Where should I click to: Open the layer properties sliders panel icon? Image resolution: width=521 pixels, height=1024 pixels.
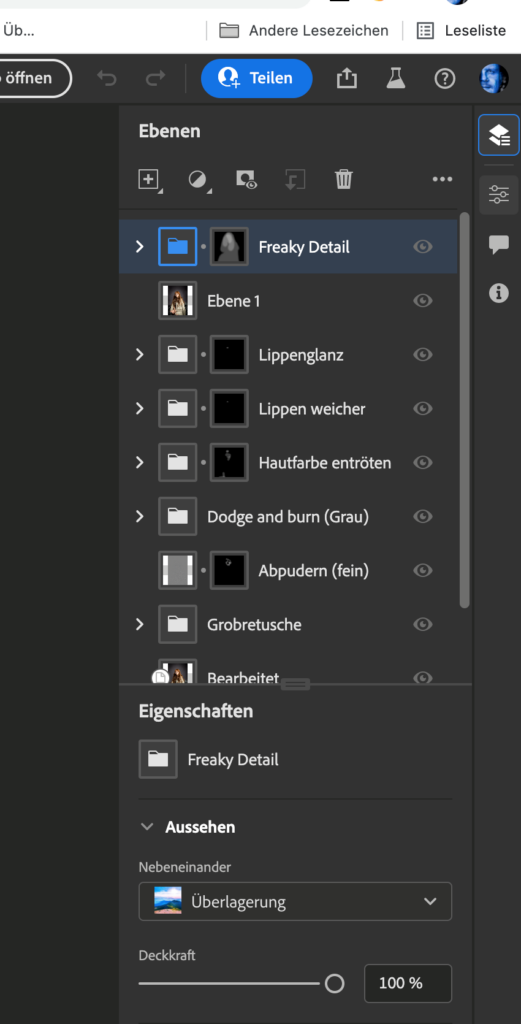pyautogui.click(x=499, y=195)
